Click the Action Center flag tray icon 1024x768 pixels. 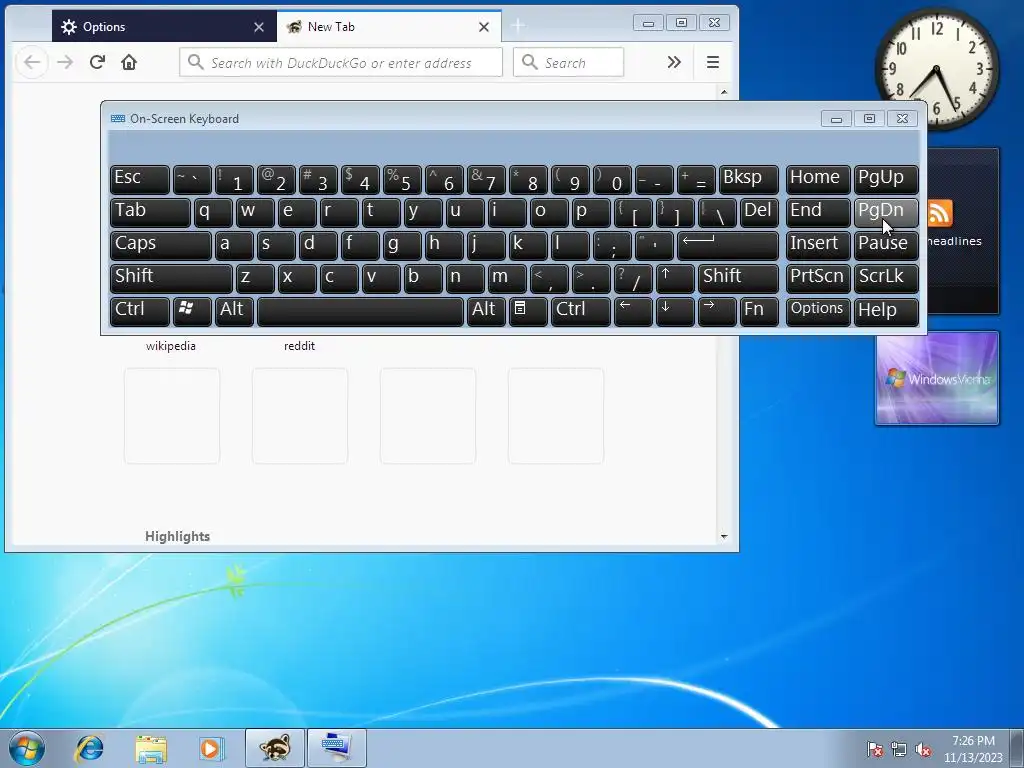coord(874,749)
